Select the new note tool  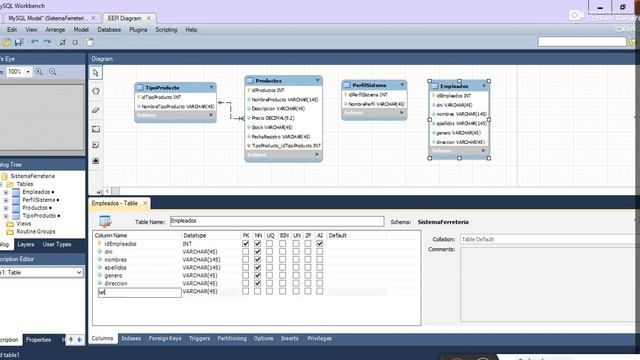click(96, 145)
